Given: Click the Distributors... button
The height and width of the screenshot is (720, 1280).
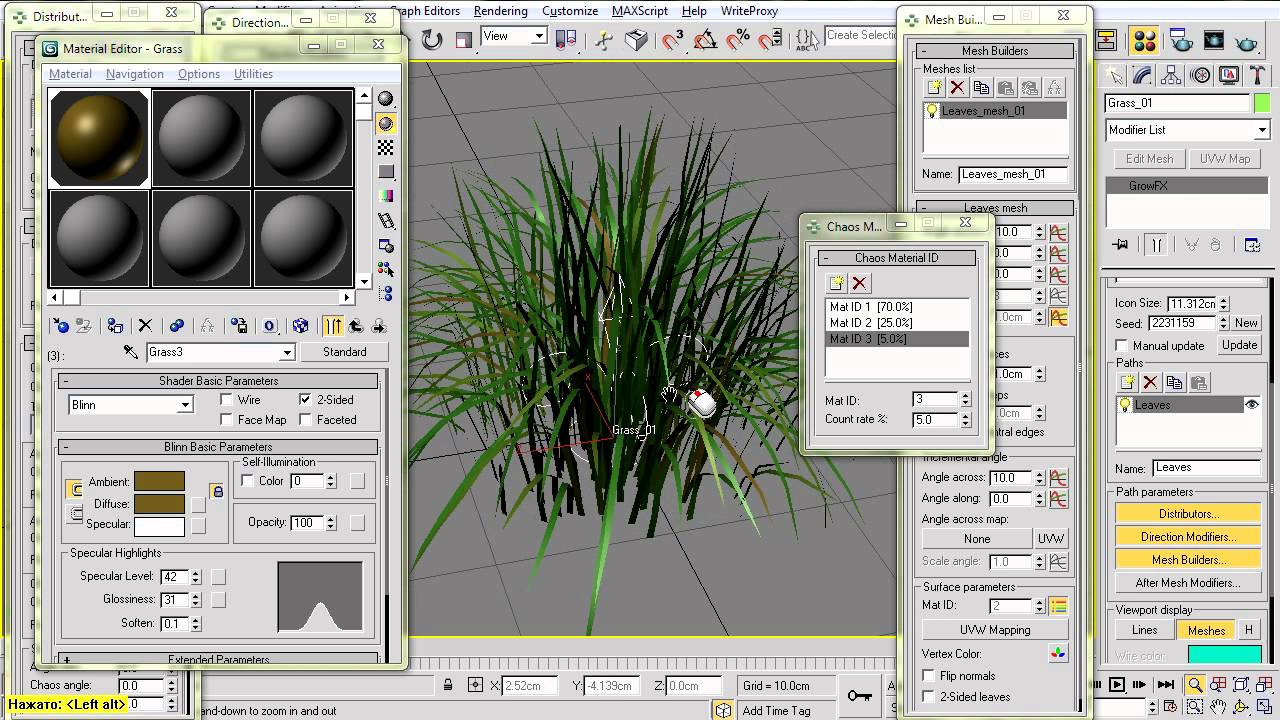Looking at the screenshot, I should [1188, 514].
